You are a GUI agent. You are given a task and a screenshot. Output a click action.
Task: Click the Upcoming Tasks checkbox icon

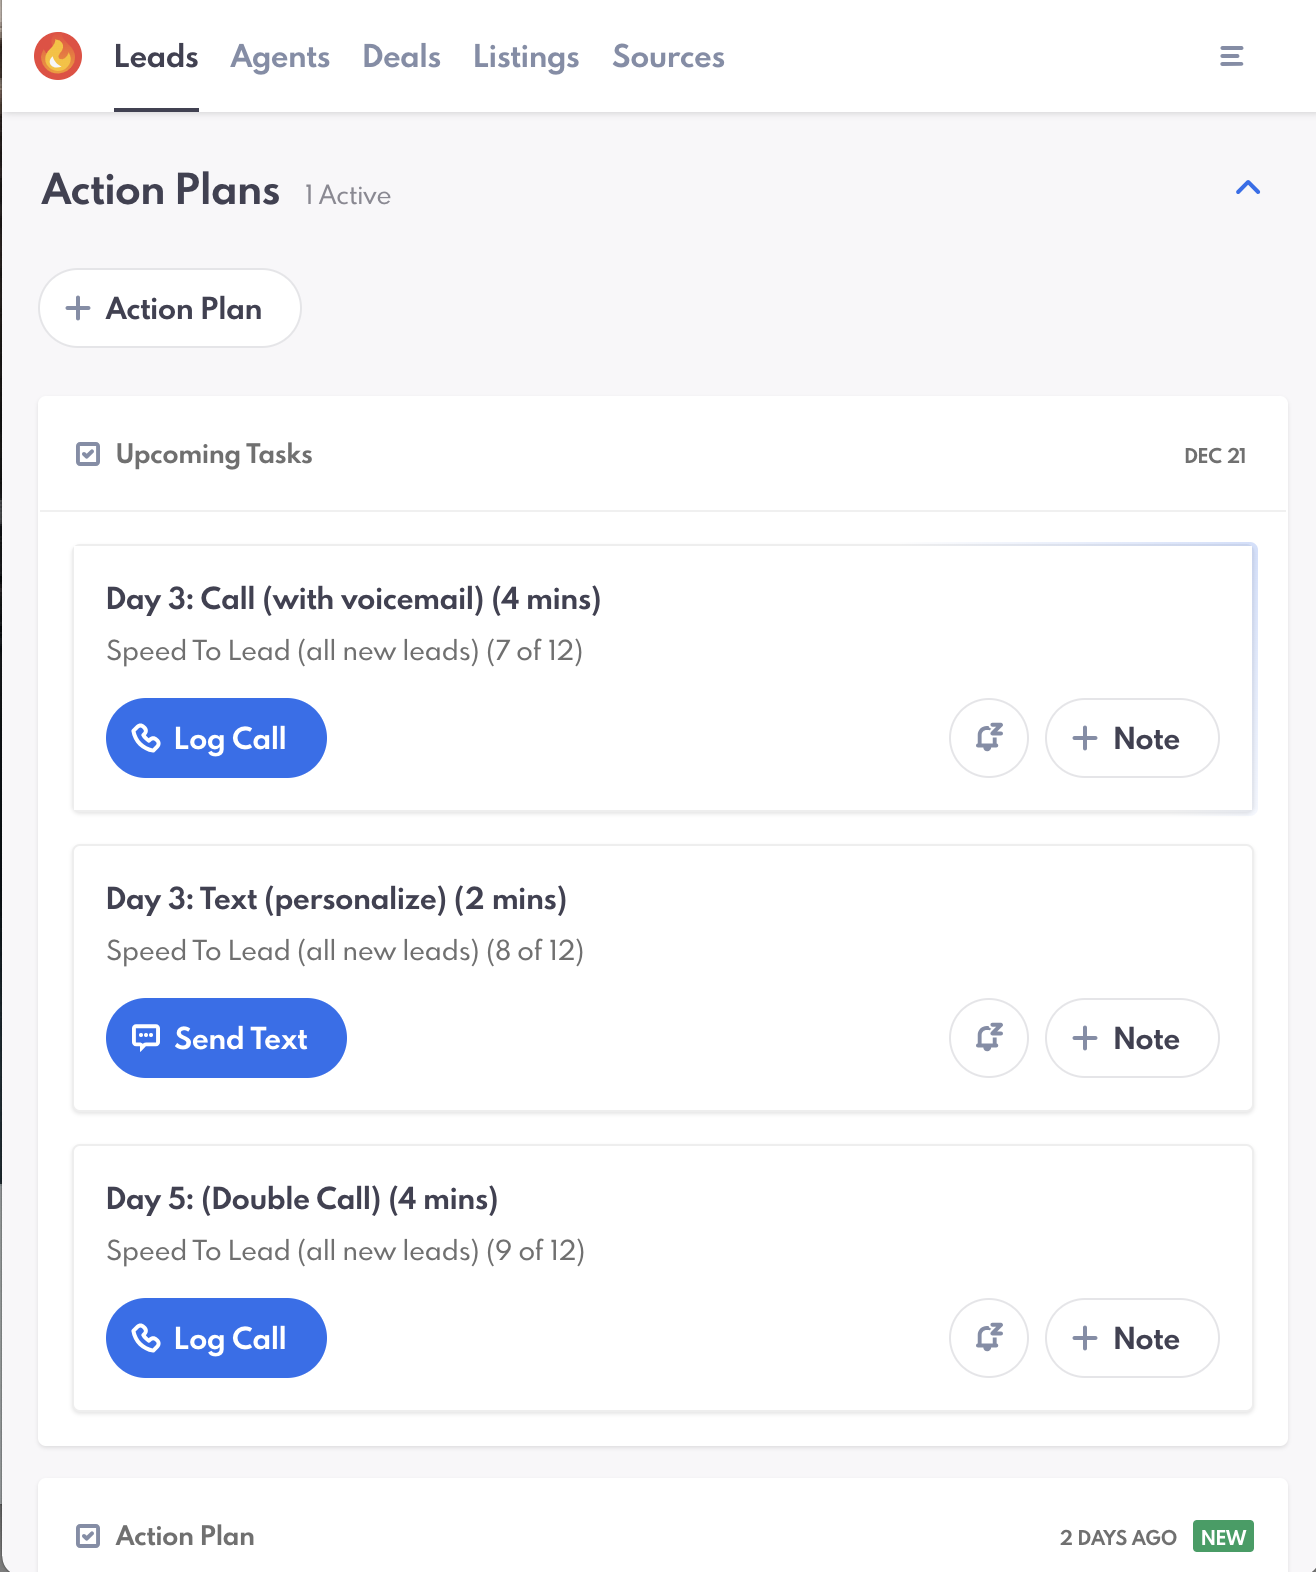88,455
